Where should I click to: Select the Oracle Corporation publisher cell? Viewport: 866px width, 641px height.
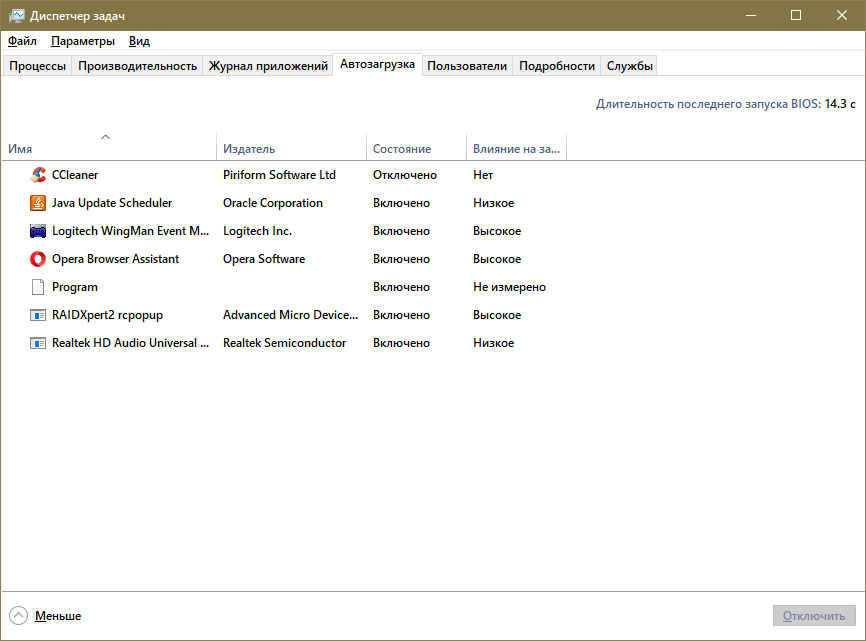point(273,203)
